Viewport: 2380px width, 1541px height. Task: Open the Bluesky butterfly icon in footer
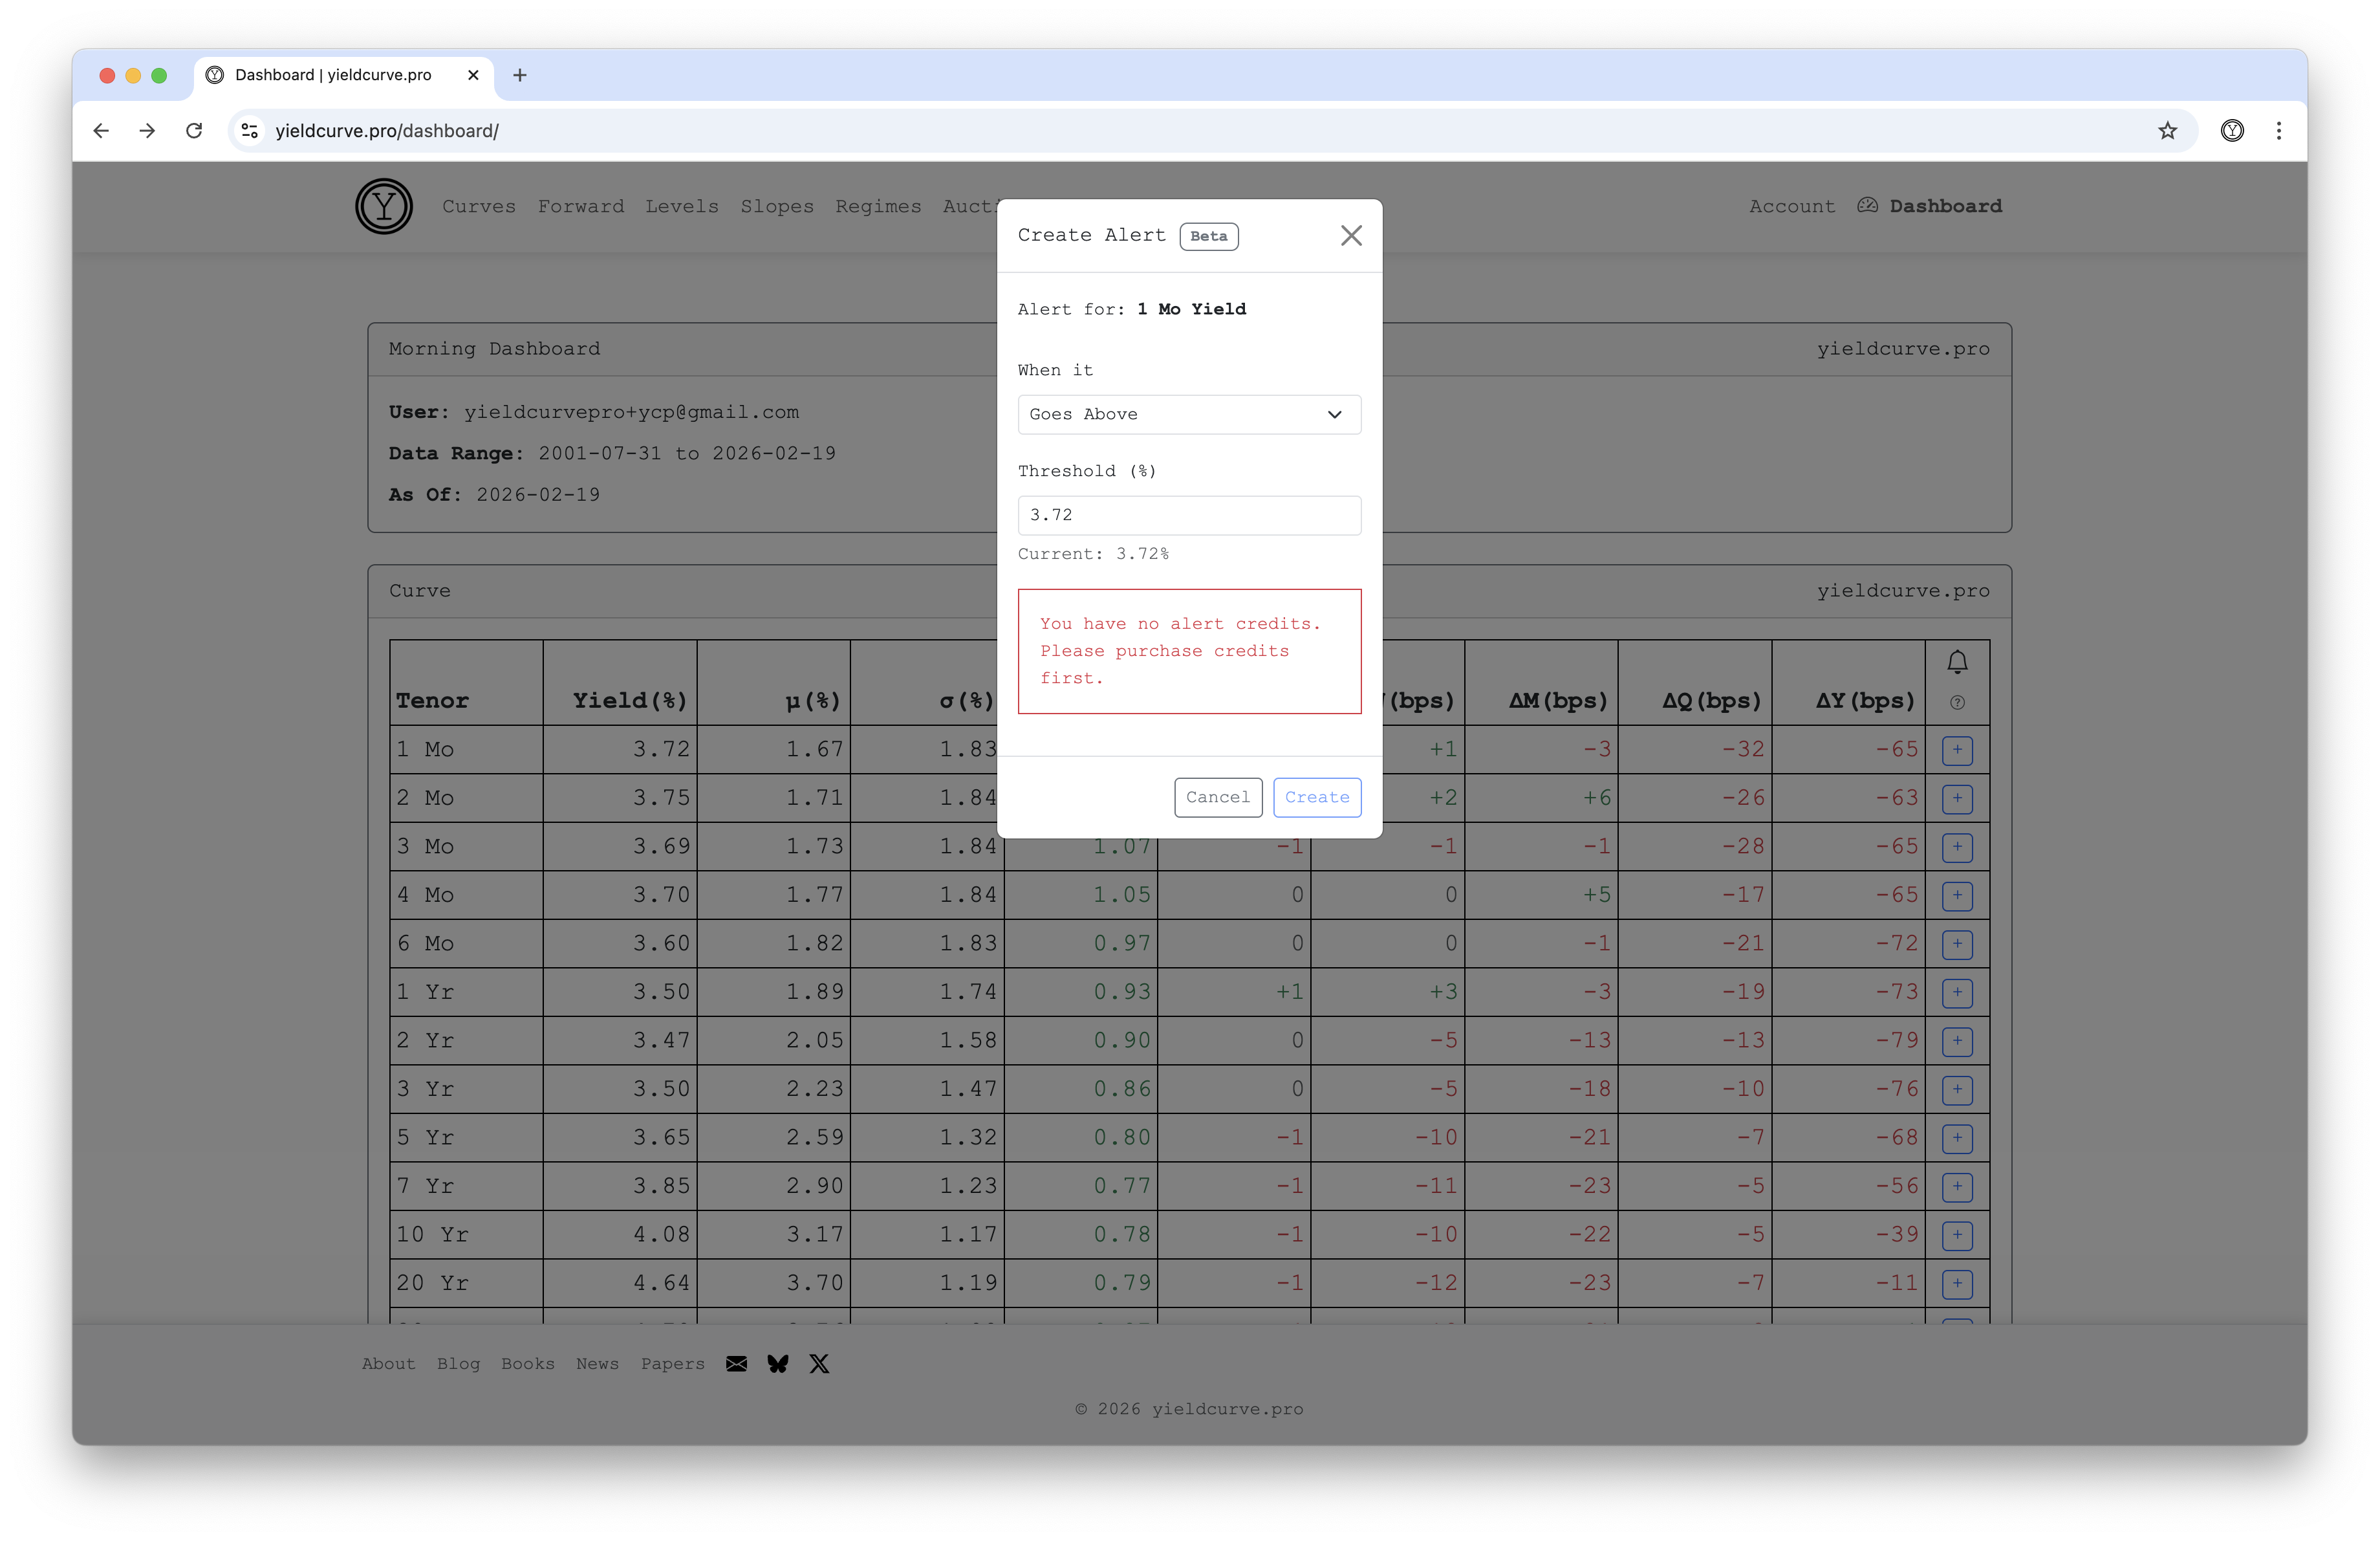pyautogui.click(x=778, y=1364)
